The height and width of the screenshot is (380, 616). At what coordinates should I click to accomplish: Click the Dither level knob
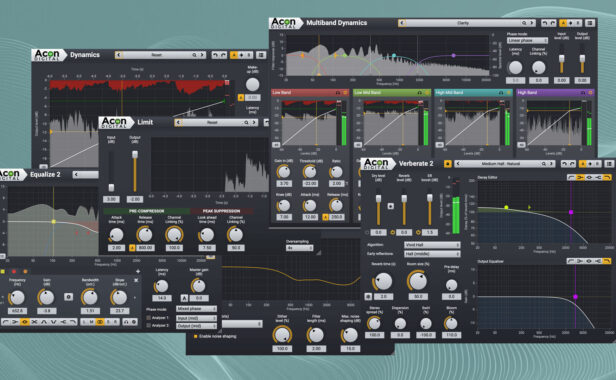tap(282, 335)
